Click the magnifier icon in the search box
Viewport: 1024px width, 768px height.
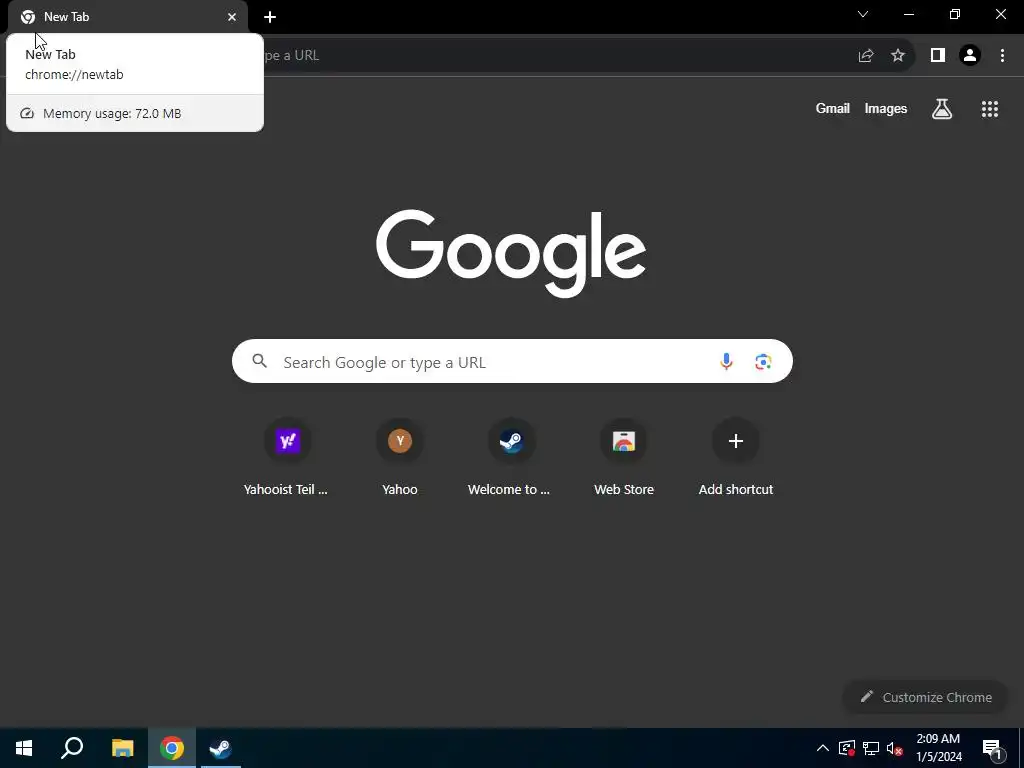point(259,360)
